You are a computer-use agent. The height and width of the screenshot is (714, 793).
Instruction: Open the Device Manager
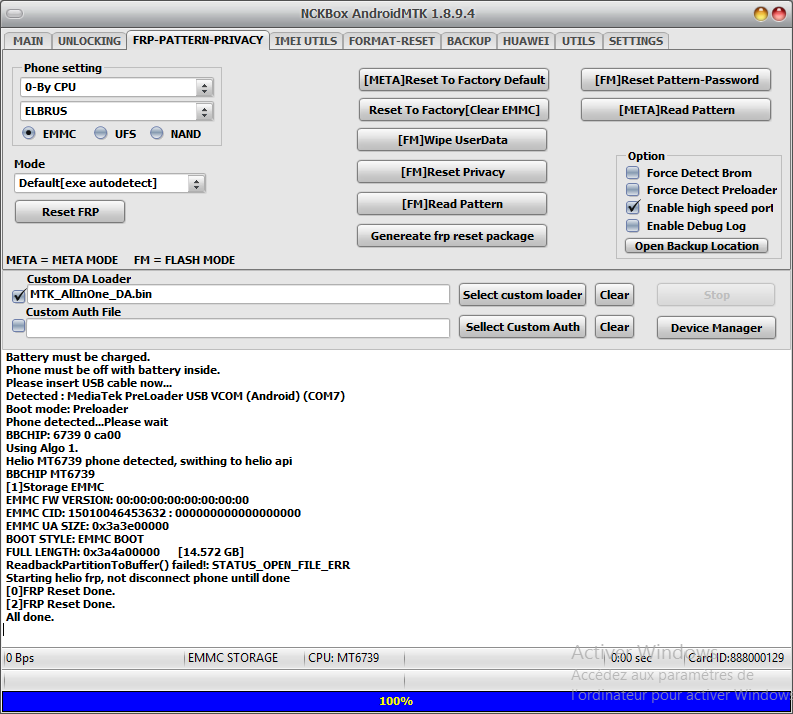(x=716, y=328)
